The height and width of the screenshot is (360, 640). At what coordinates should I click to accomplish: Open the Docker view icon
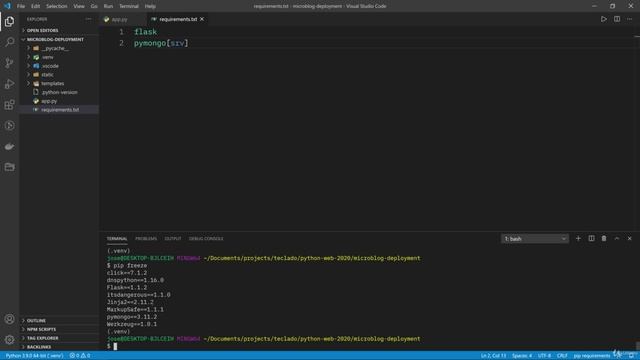pos(9,146)
